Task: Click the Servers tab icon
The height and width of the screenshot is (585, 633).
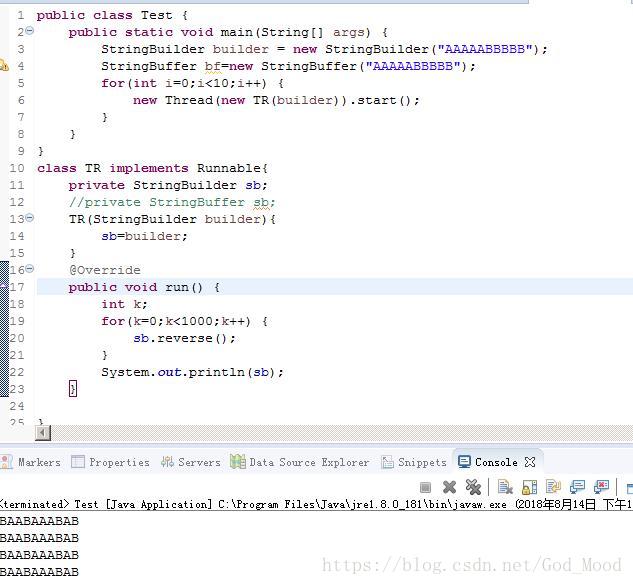Action: click(167, 461)
